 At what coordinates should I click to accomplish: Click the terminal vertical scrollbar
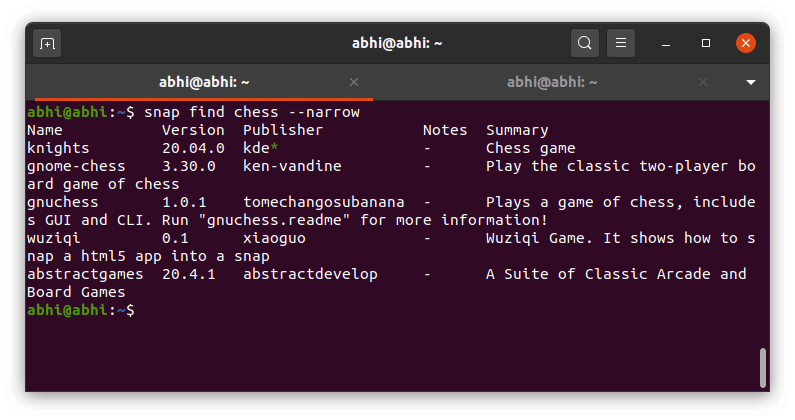pos(763,367)
